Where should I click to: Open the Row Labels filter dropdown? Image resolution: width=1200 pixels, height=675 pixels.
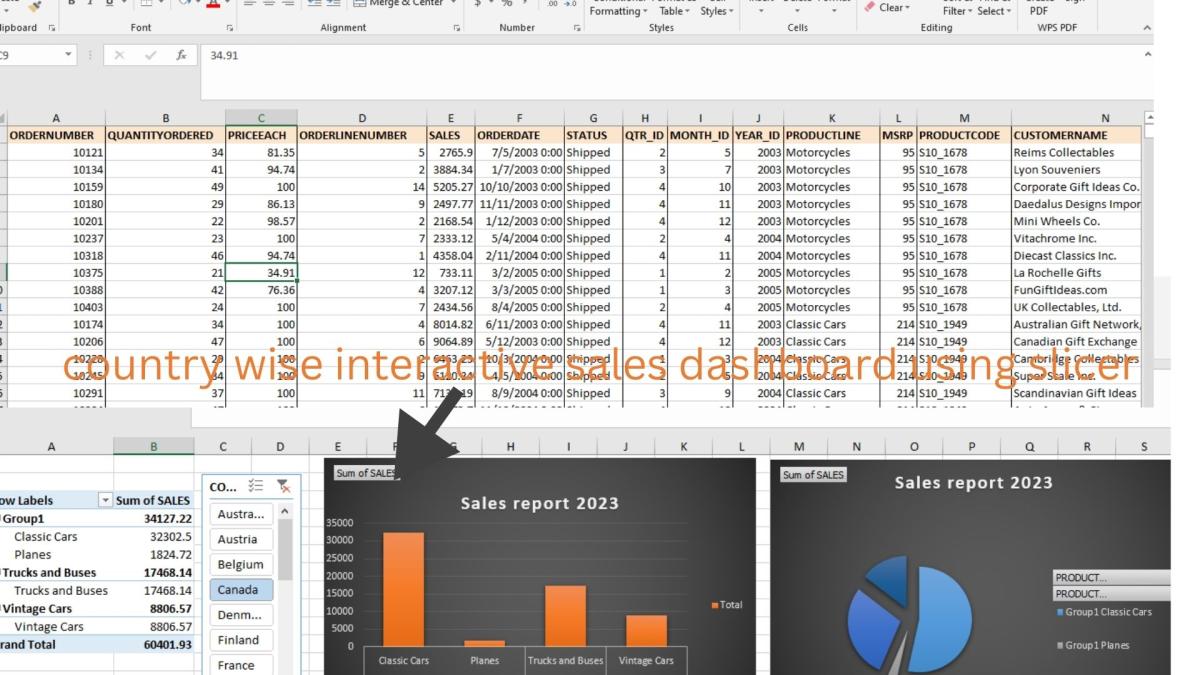click(105, 500)
